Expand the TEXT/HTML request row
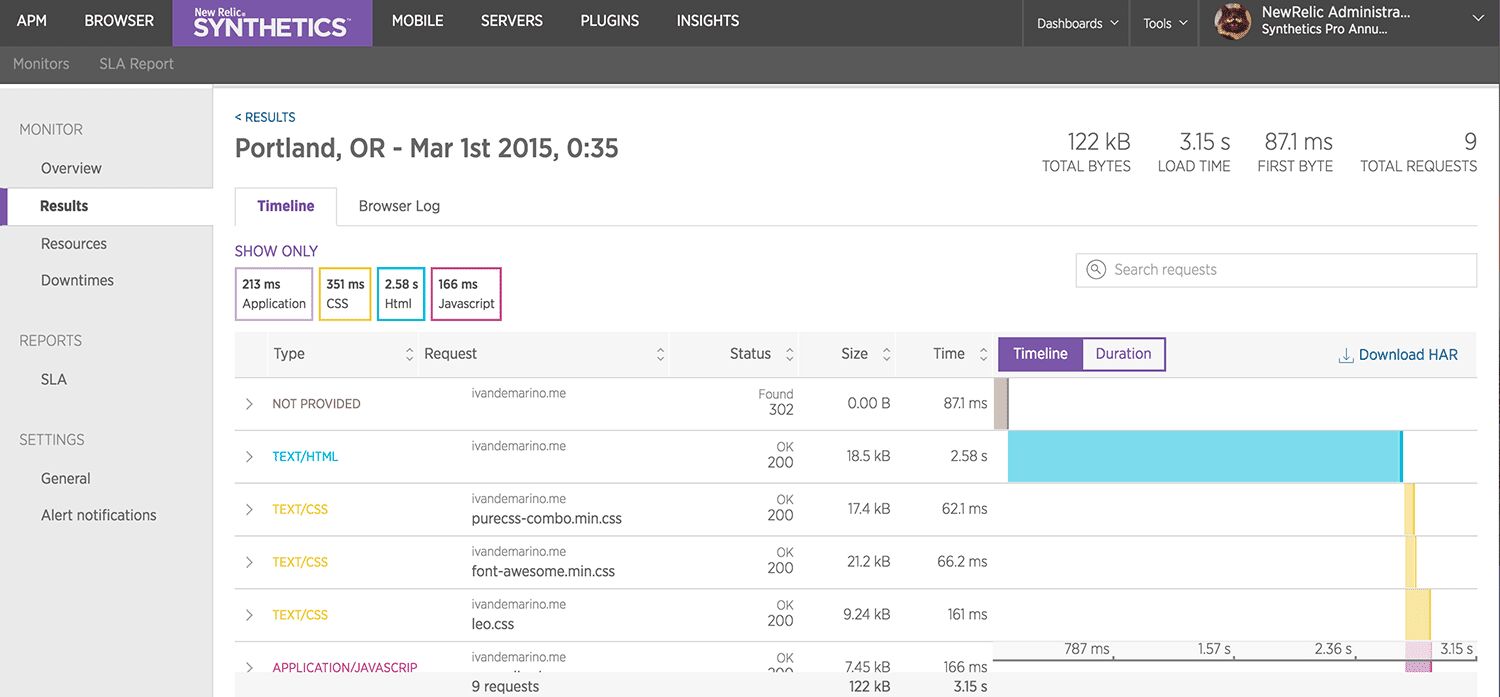The width and height of the screenshot is (1500, 697). (249, 457)
